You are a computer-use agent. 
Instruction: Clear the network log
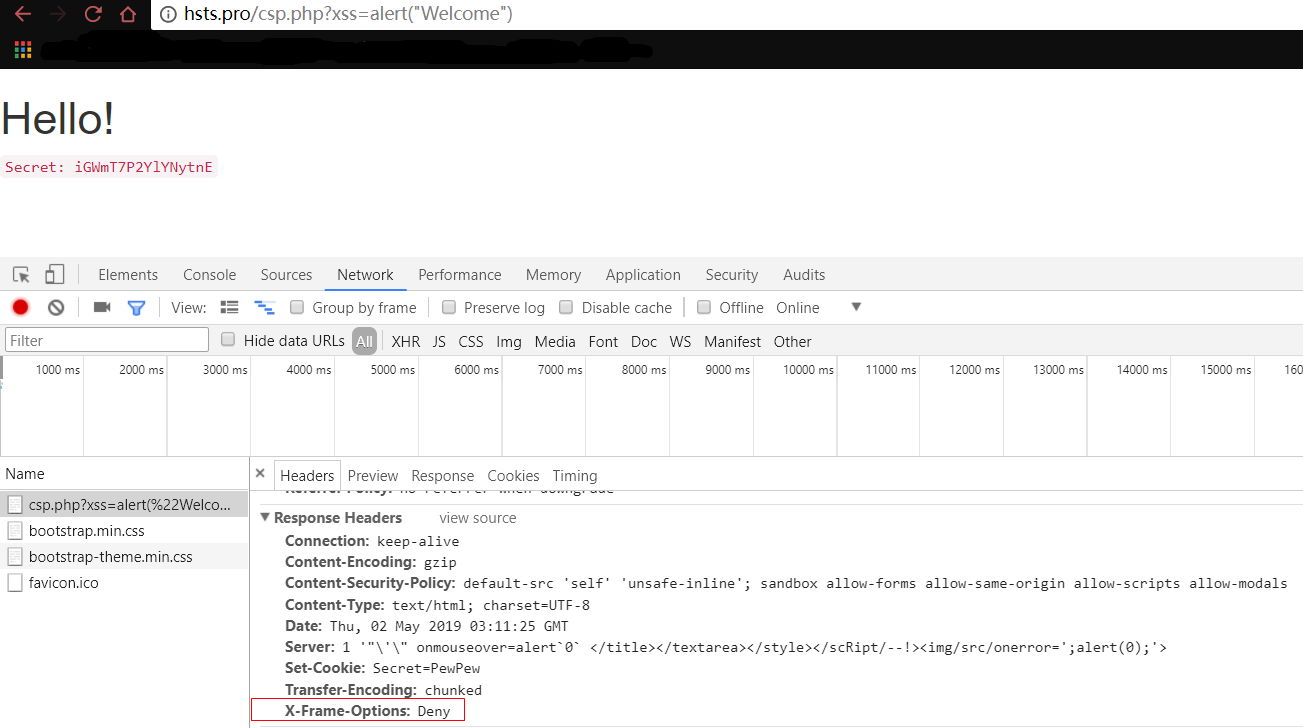coord(56,308)
